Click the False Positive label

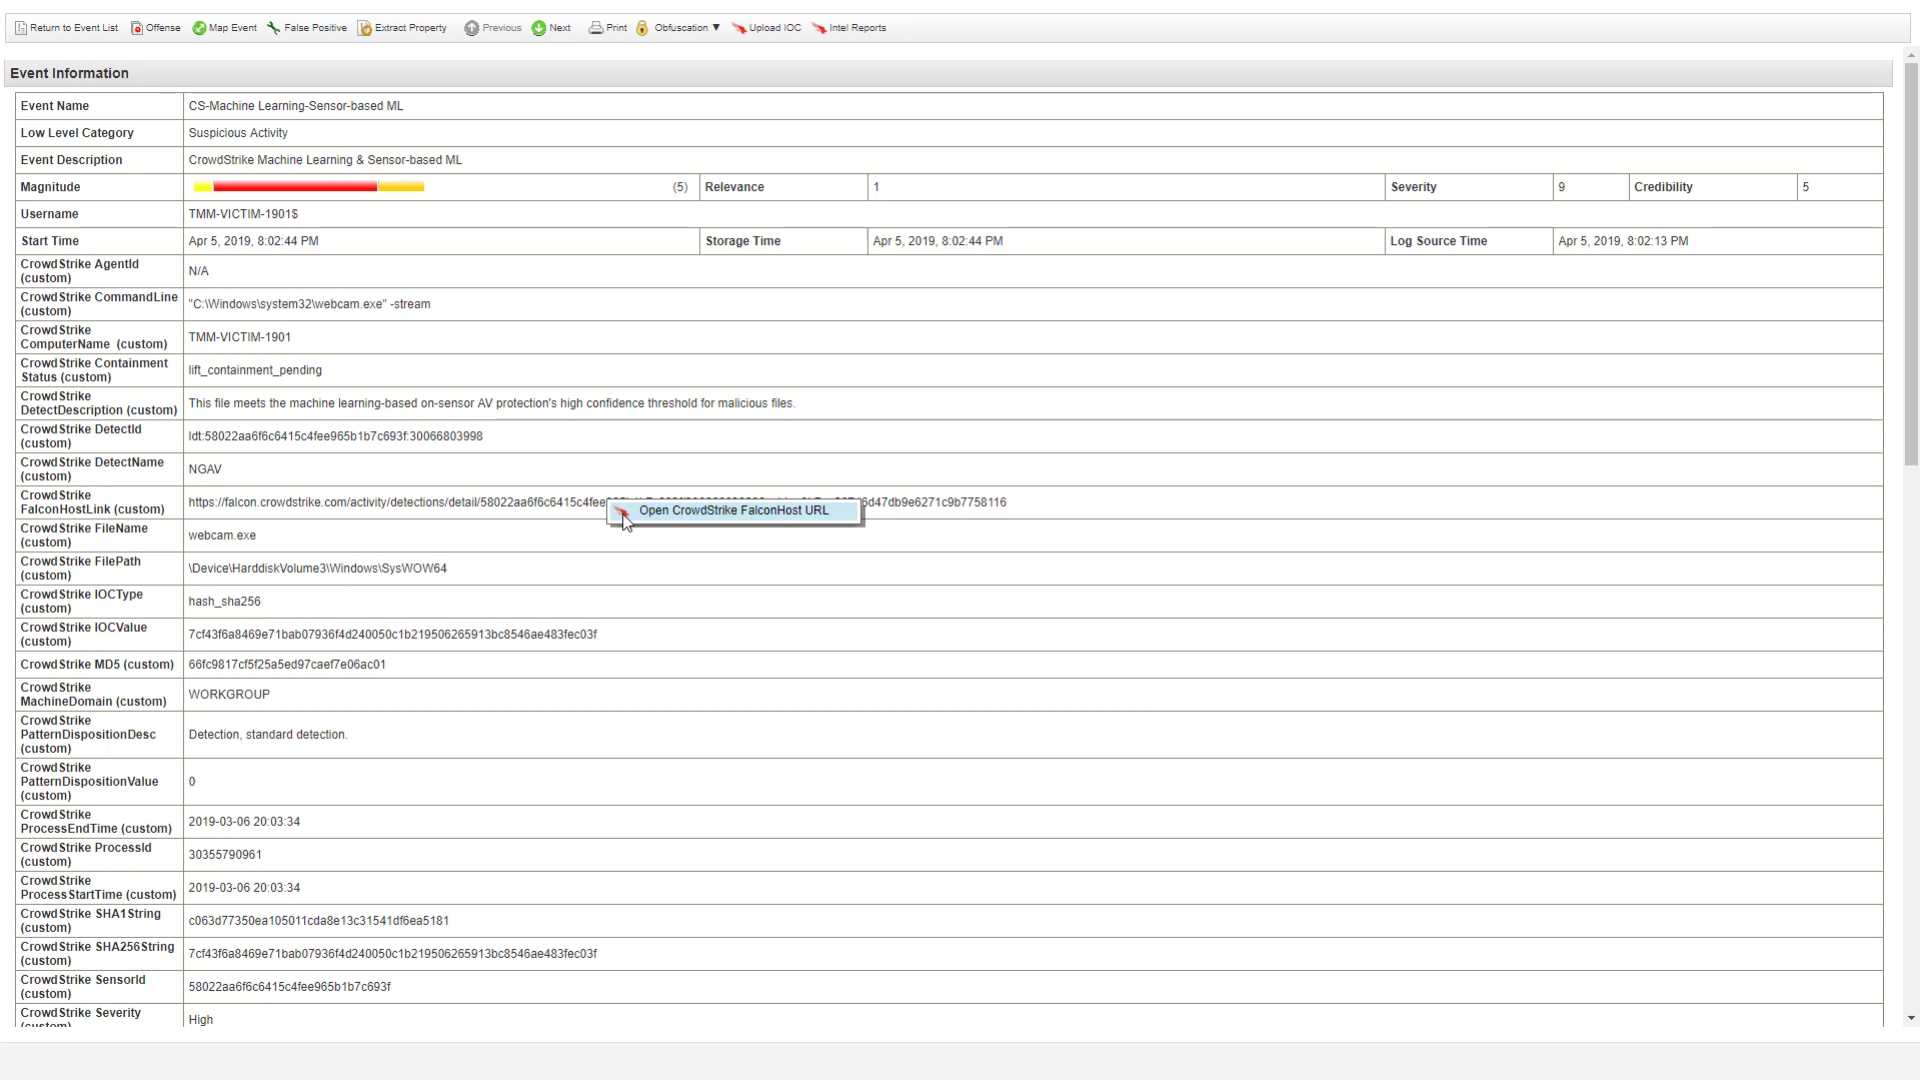point(315,28)
